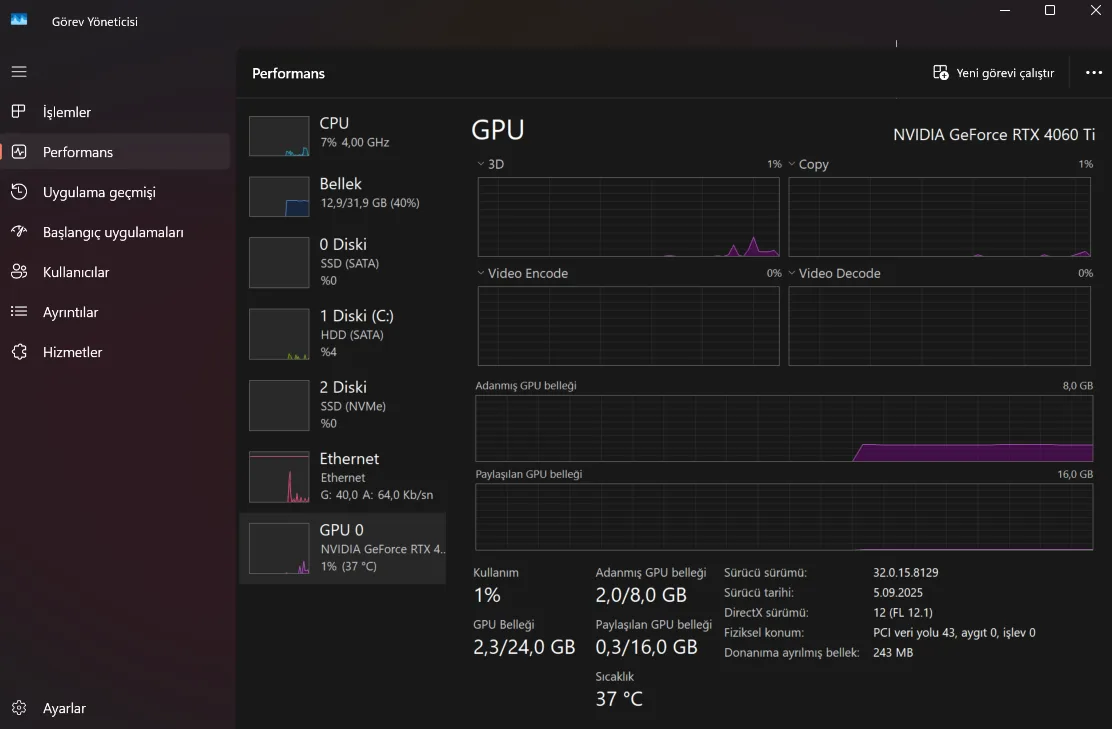Click the Paylaşılan GPU belleği graph

784,517
